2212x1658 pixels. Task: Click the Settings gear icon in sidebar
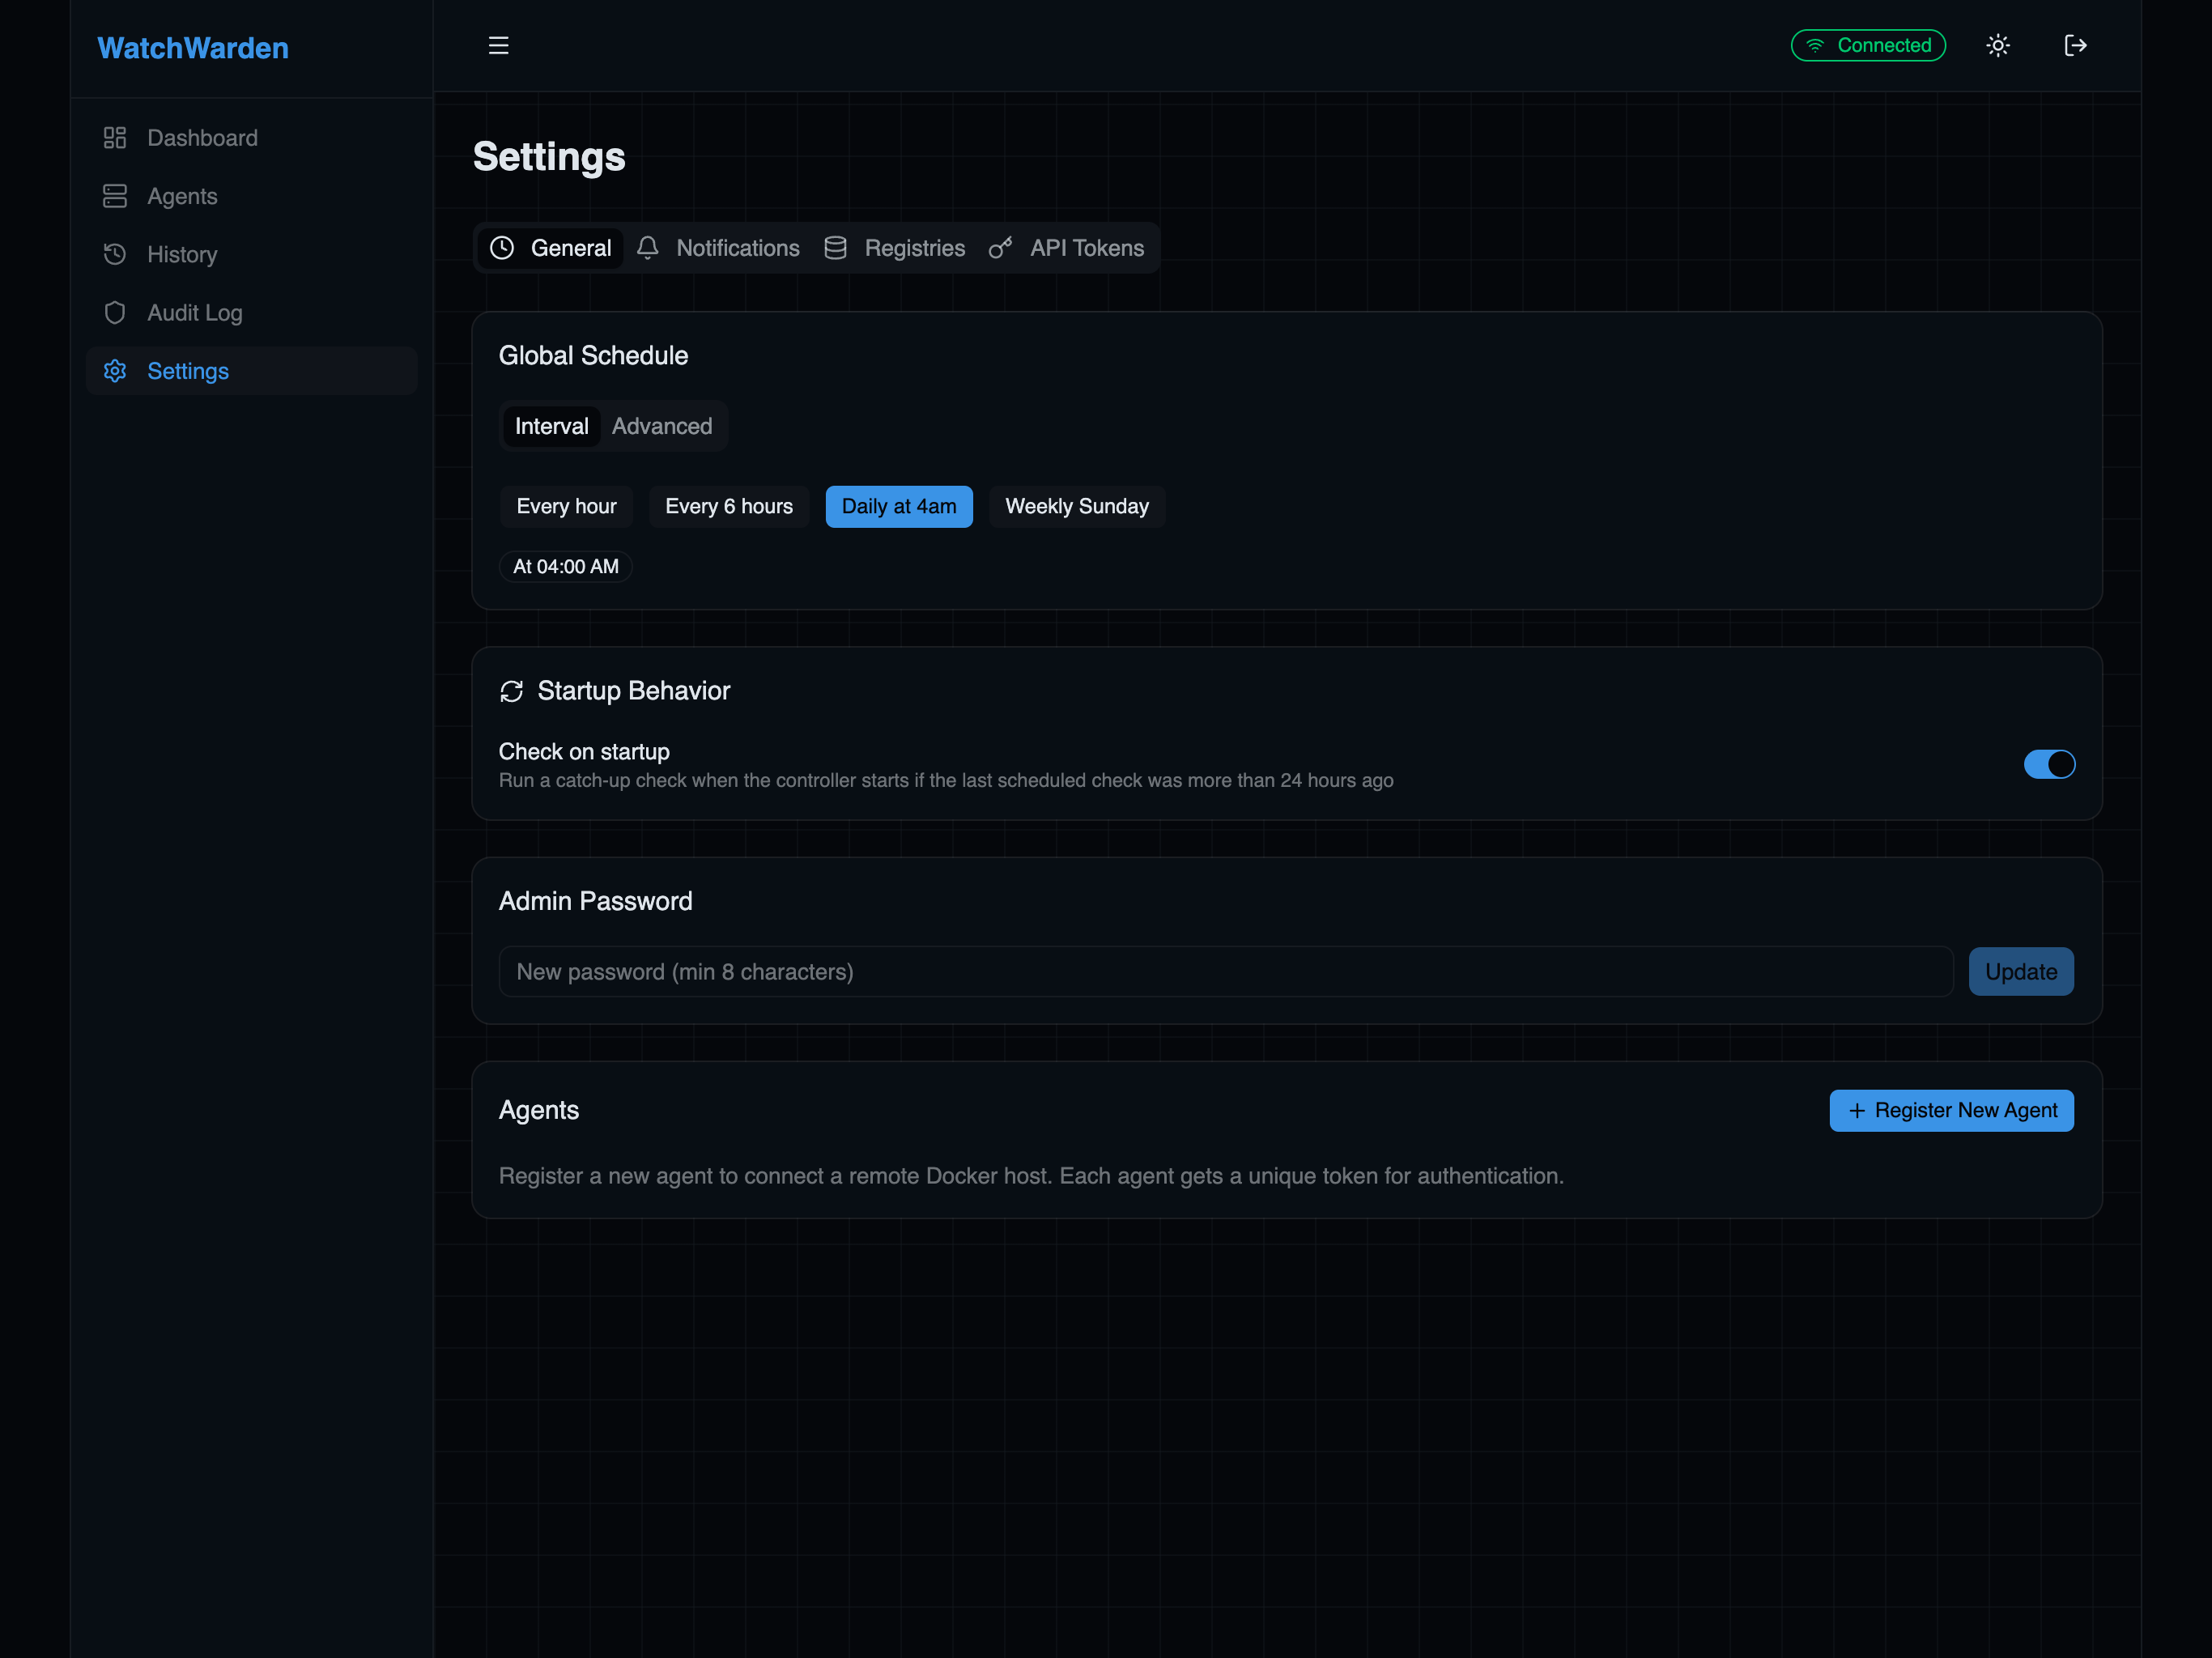pyautogui.click(x=114, y=371)
